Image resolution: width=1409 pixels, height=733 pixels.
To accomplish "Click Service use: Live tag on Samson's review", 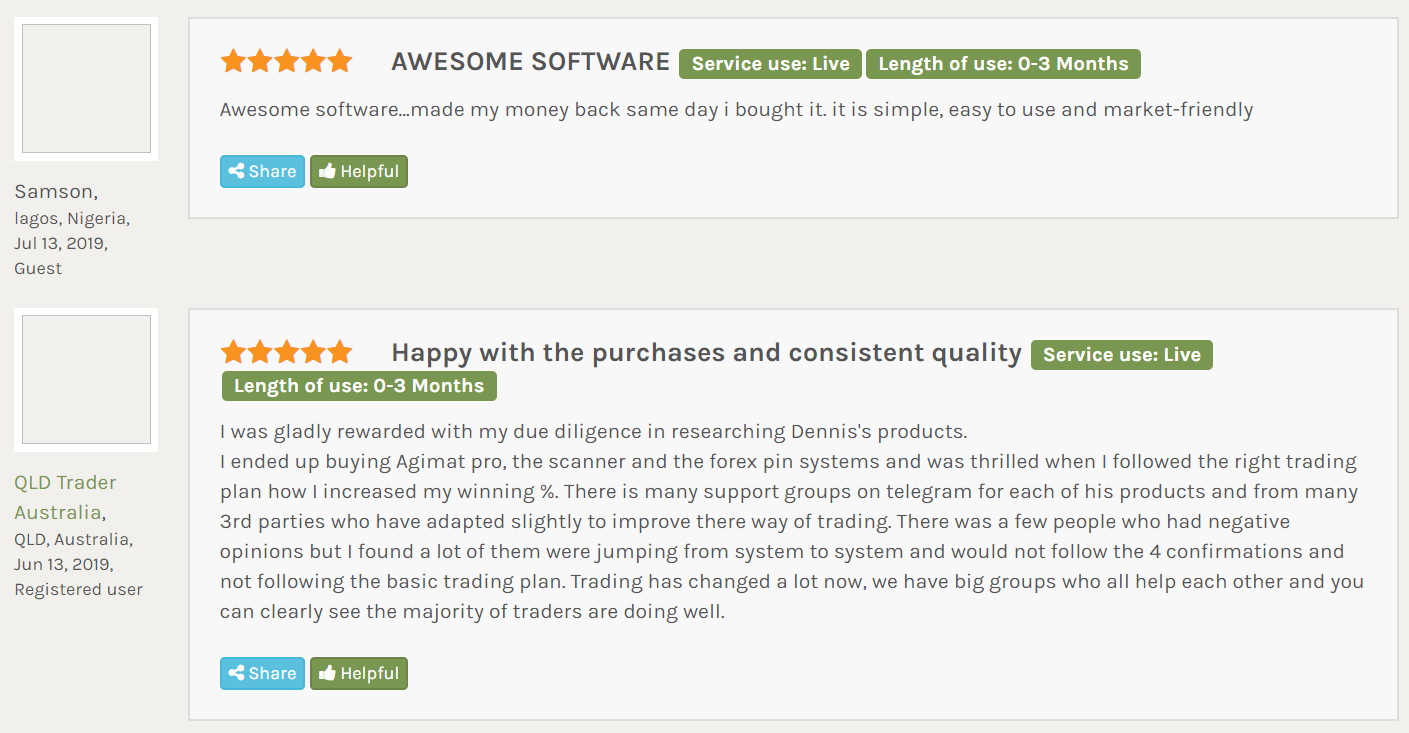I will coord(770,64).
